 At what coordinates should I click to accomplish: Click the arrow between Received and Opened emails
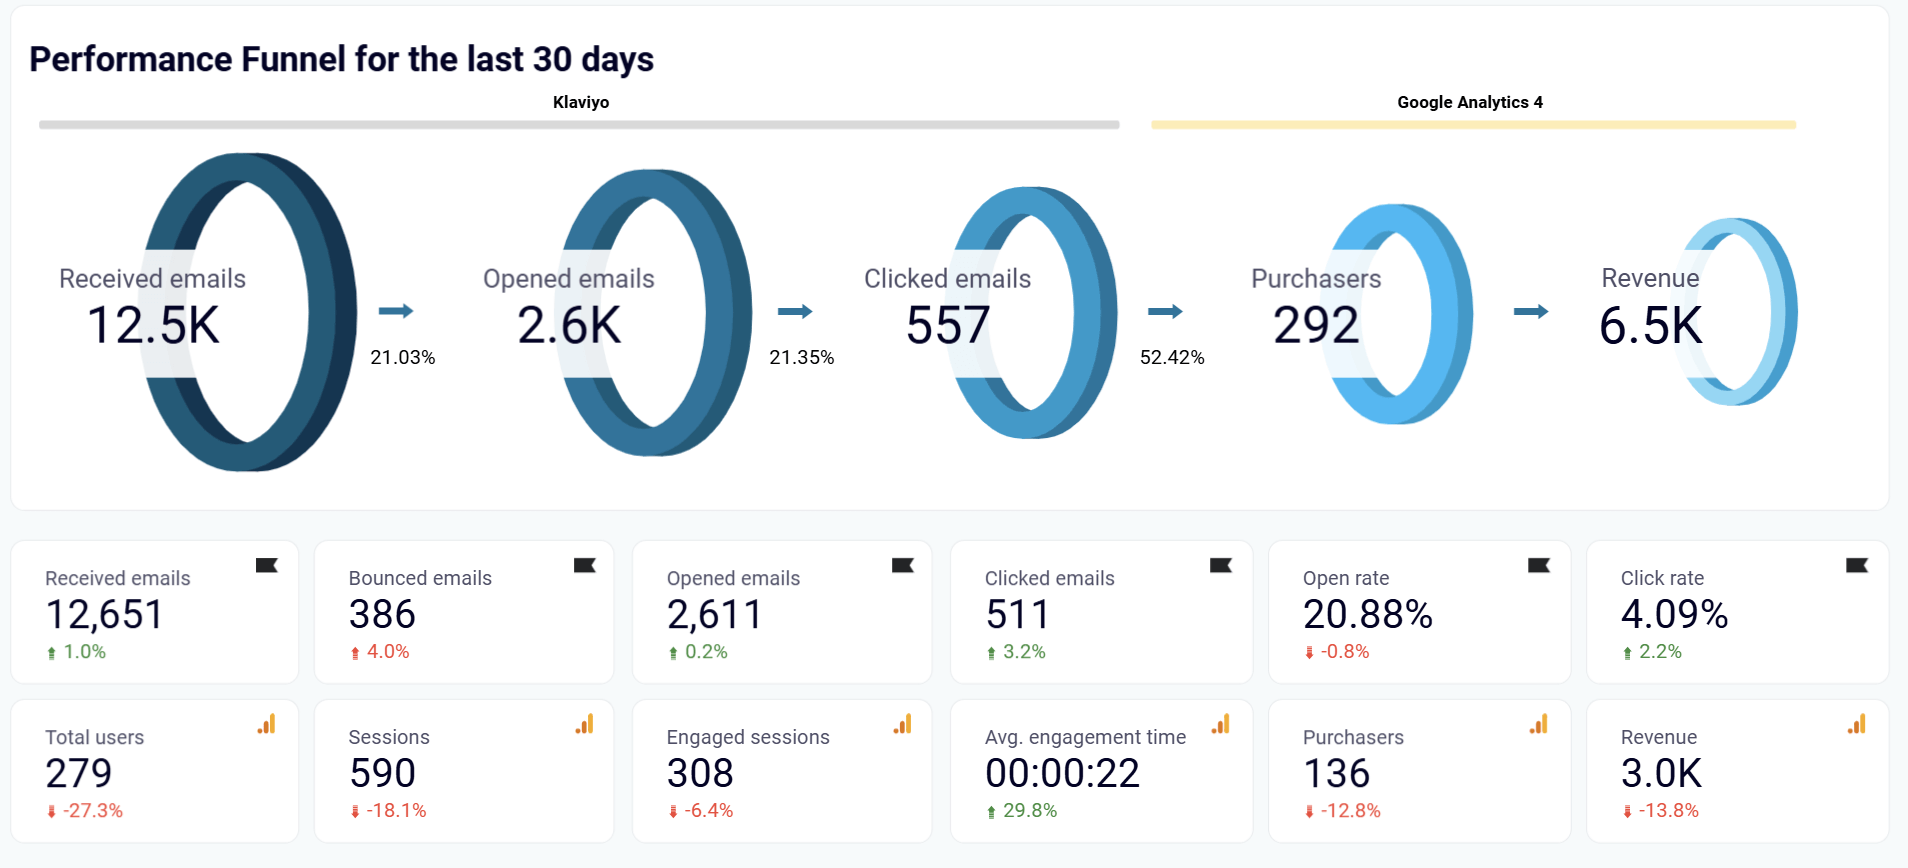(x=396, y=311)
